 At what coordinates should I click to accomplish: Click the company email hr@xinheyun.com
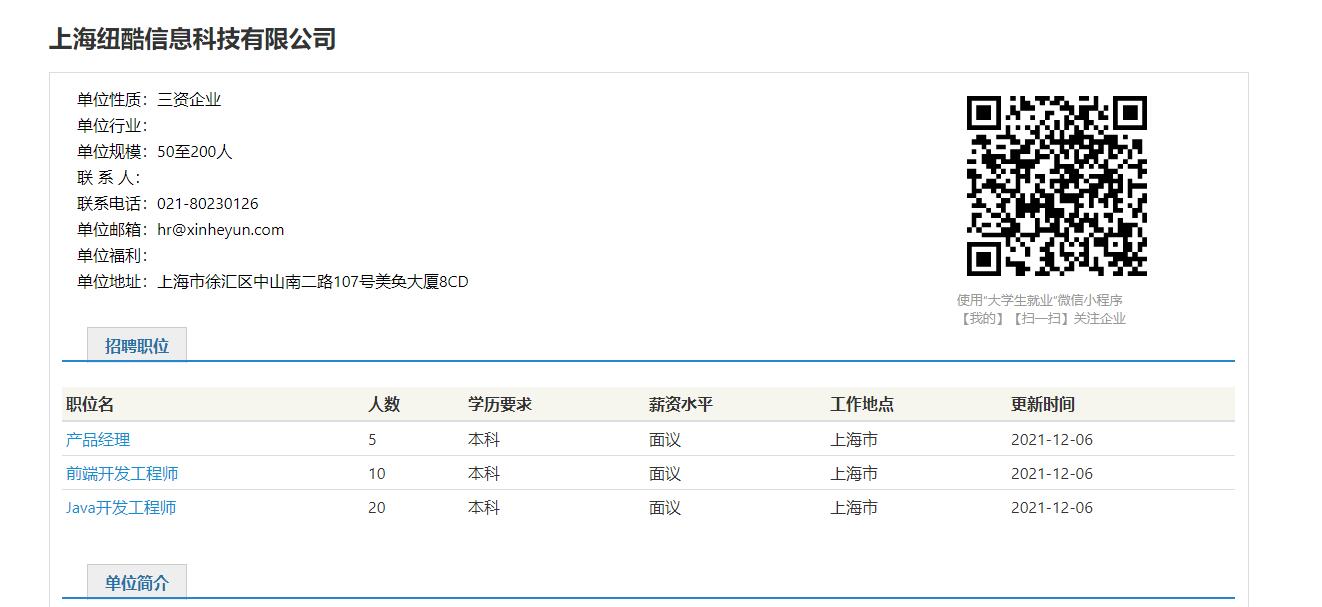click(220, 230)
